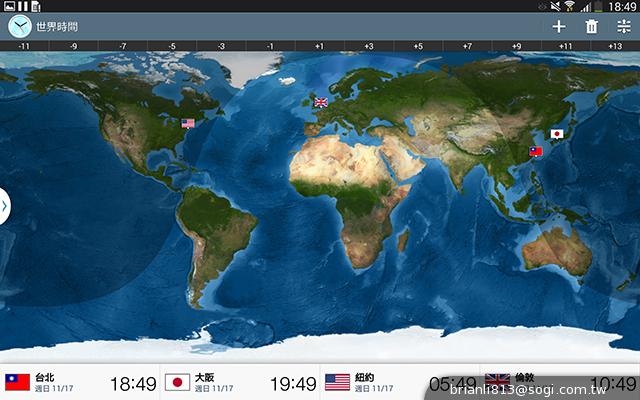Image resolution: width=640 pixels, height=400 pixels.
Task: Expand the left edge side panel handle
Action: click(5, 206)
